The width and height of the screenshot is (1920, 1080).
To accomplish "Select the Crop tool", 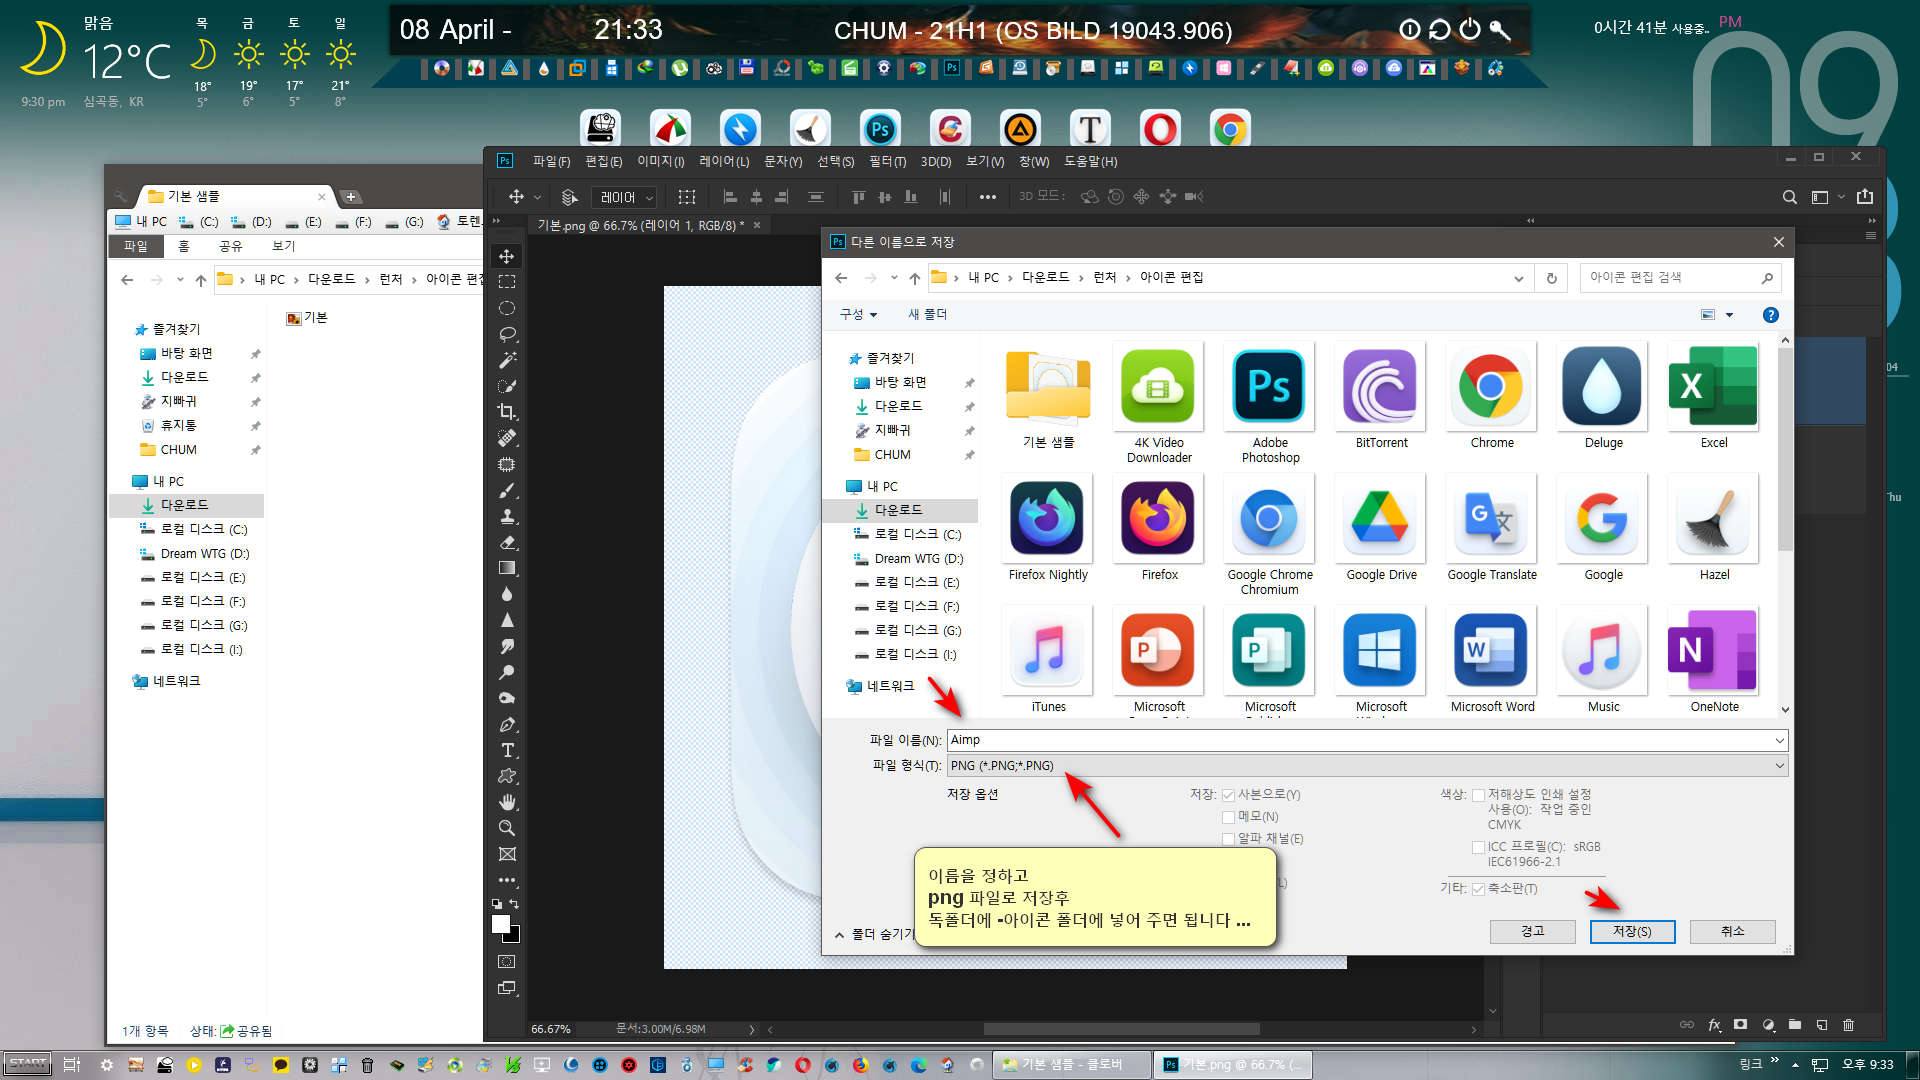I will 507,412.
